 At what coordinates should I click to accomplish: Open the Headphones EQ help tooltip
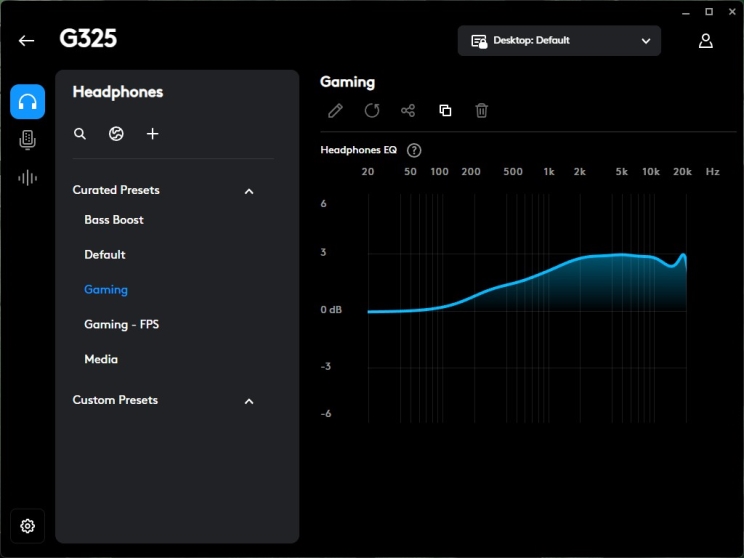coord(414,150)
